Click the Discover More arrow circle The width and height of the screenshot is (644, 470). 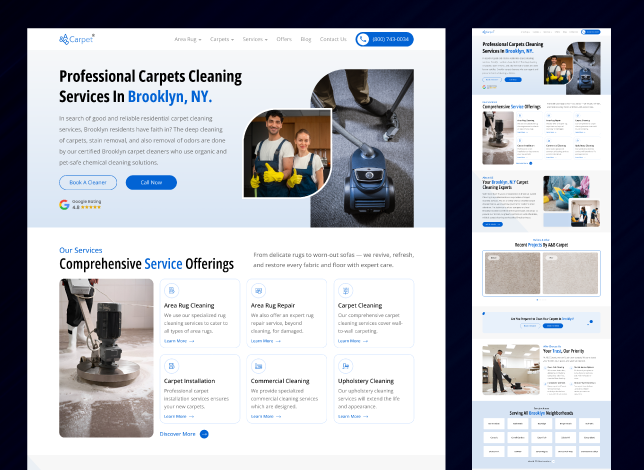tap(204, 434)
